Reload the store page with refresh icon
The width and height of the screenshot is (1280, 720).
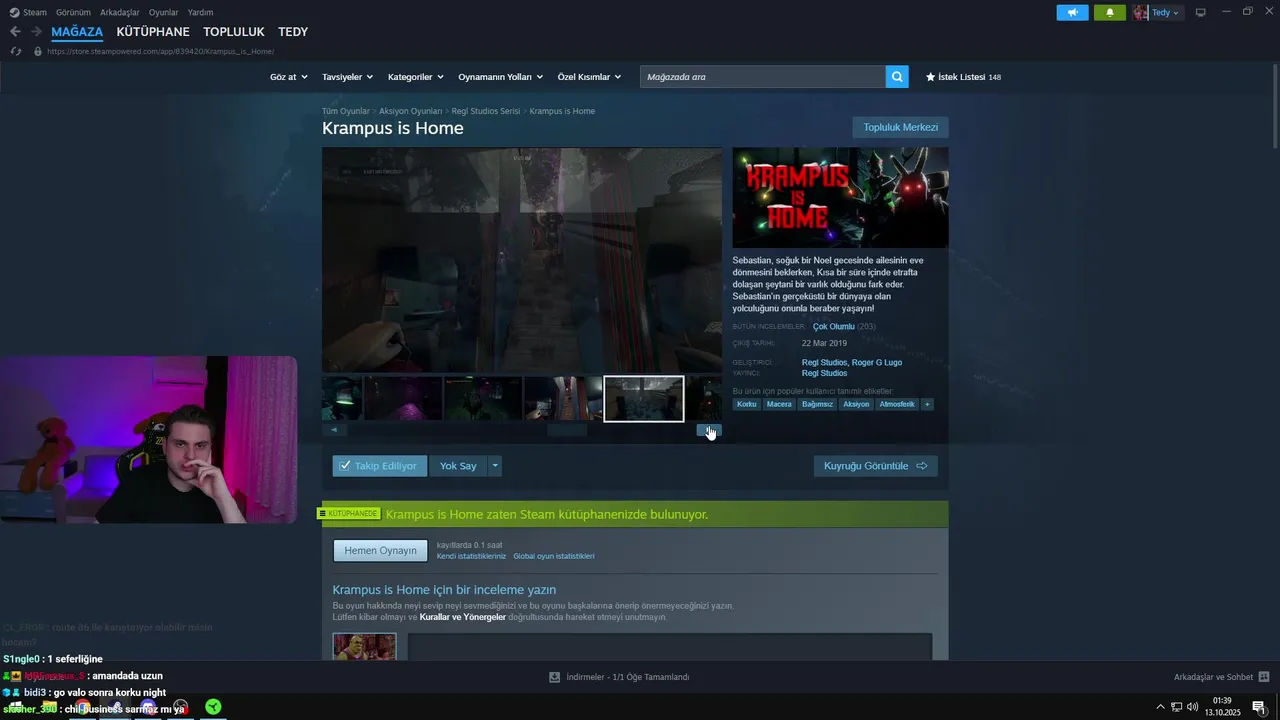pos(16,51)
